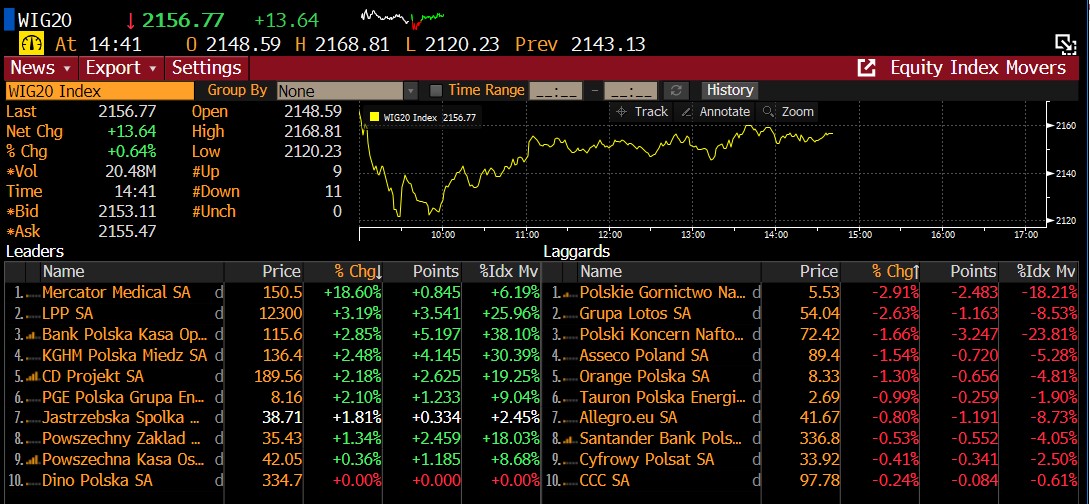Click the Laggards Points column header
The image size is (1090, 504).
point(960,272)
